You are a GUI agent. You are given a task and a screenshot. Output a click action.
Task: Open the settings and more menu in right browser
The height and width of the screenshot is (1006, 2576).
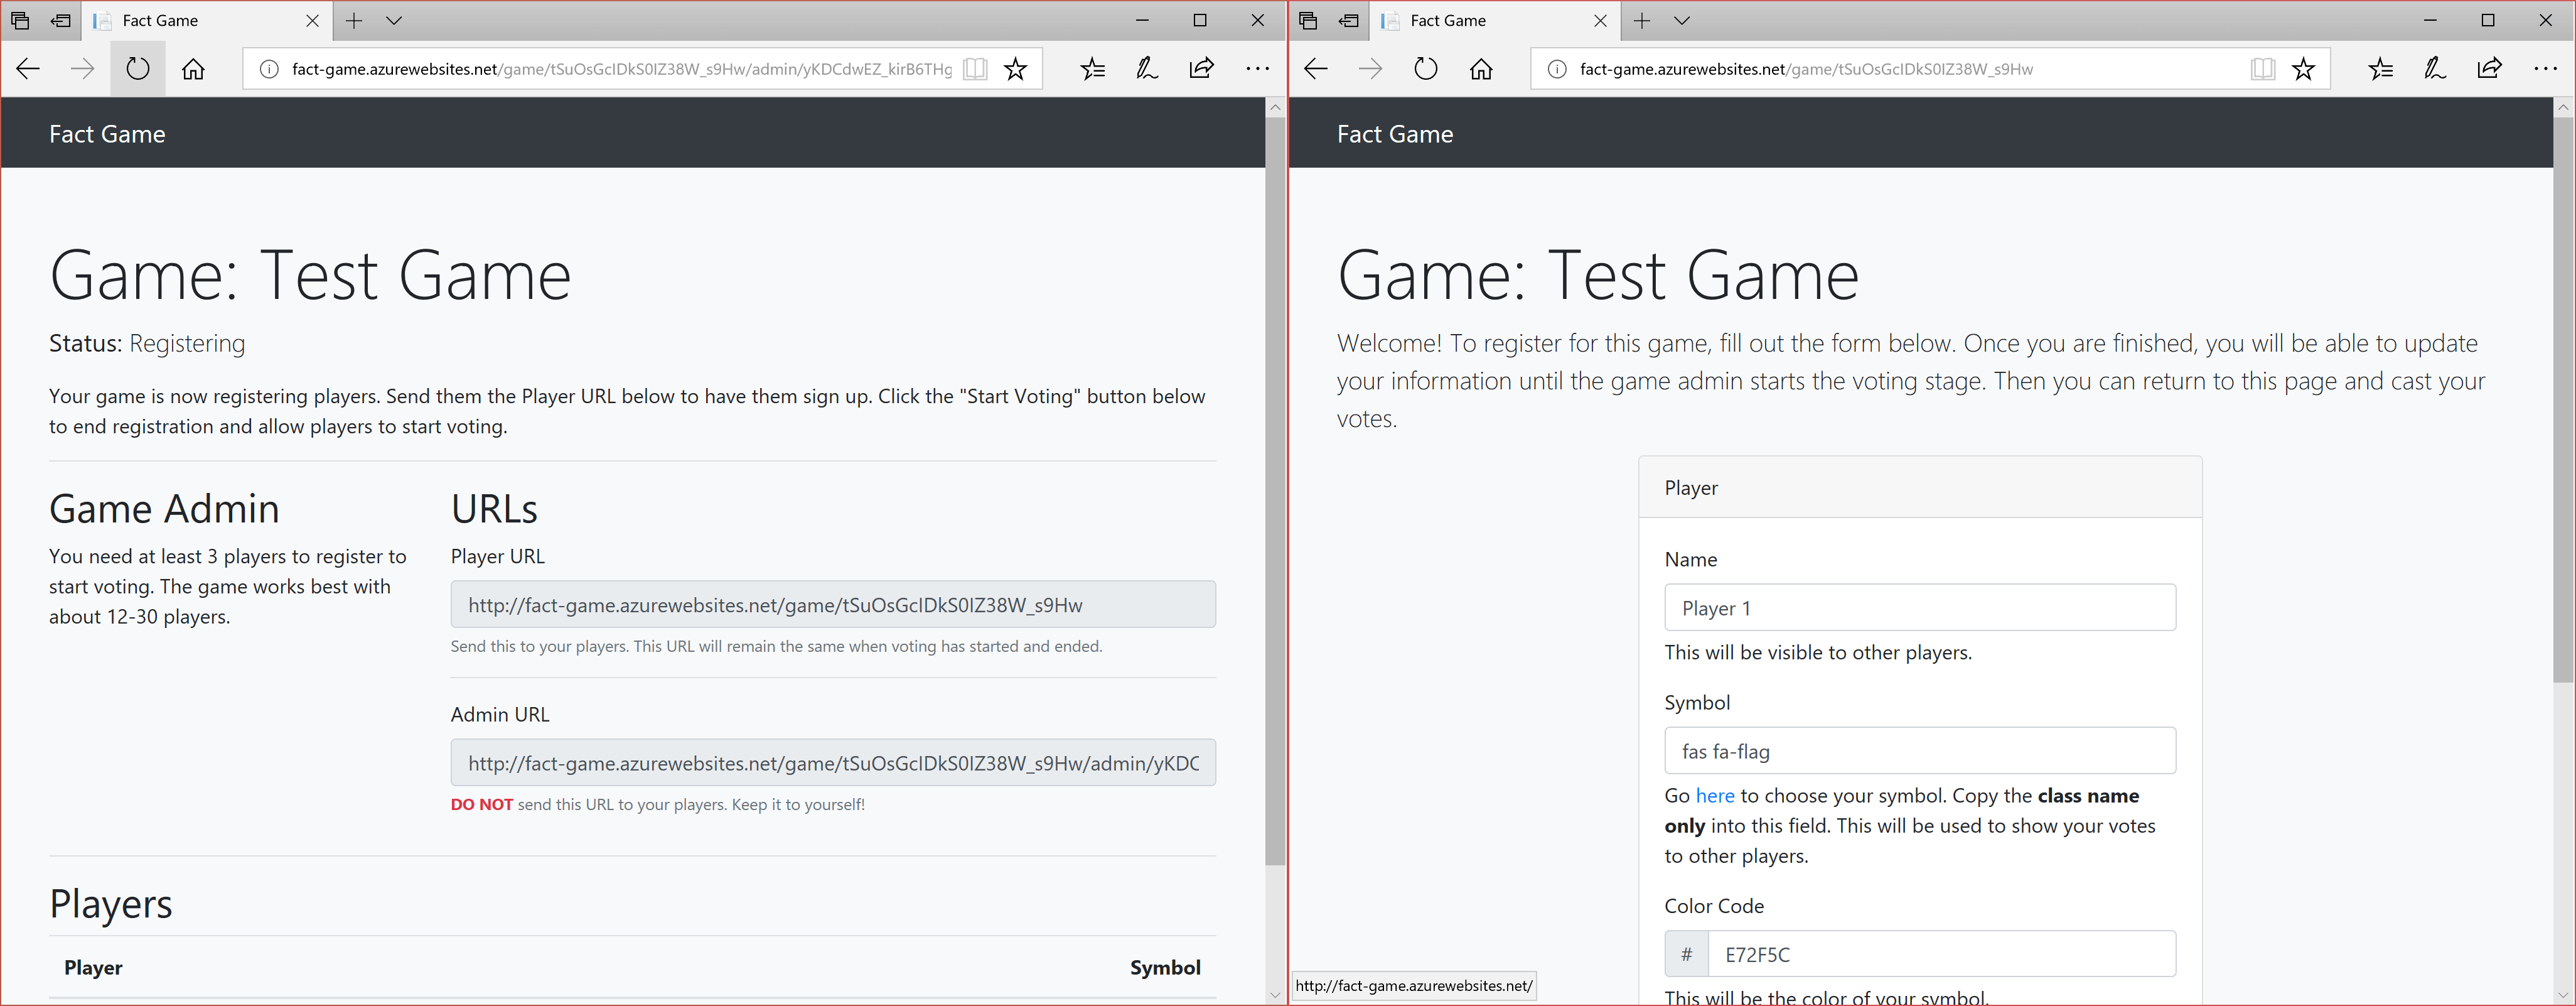[2545, 69]
